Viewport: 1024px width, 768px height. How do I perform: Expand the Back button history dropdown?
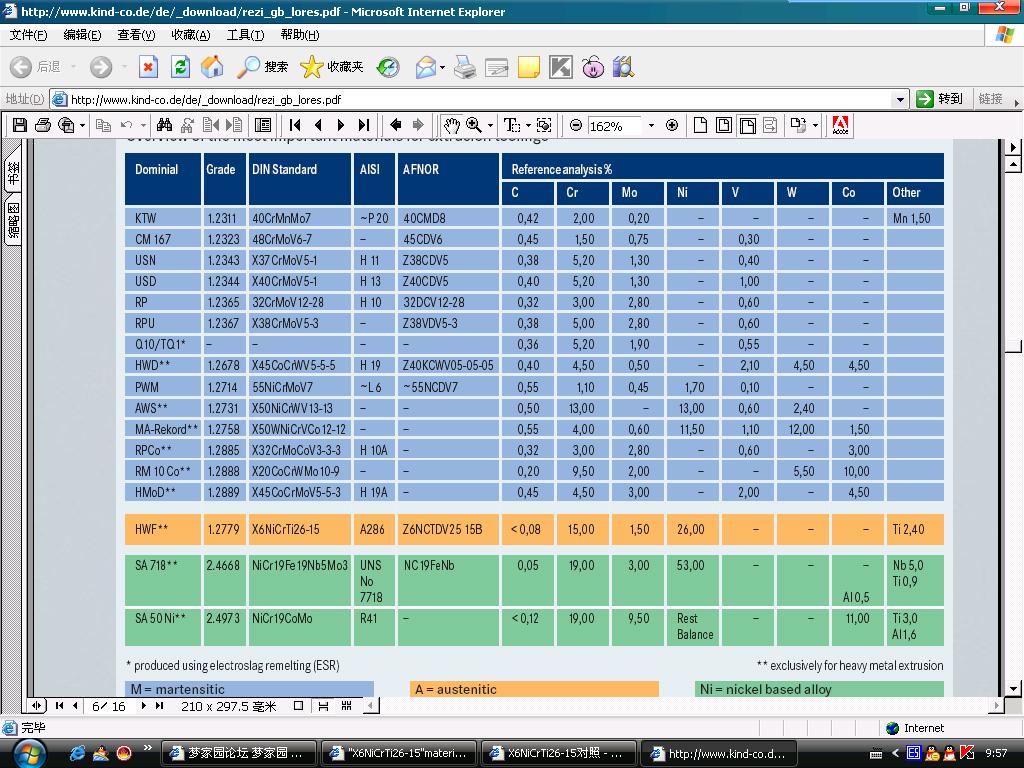(x=73, y=67)
